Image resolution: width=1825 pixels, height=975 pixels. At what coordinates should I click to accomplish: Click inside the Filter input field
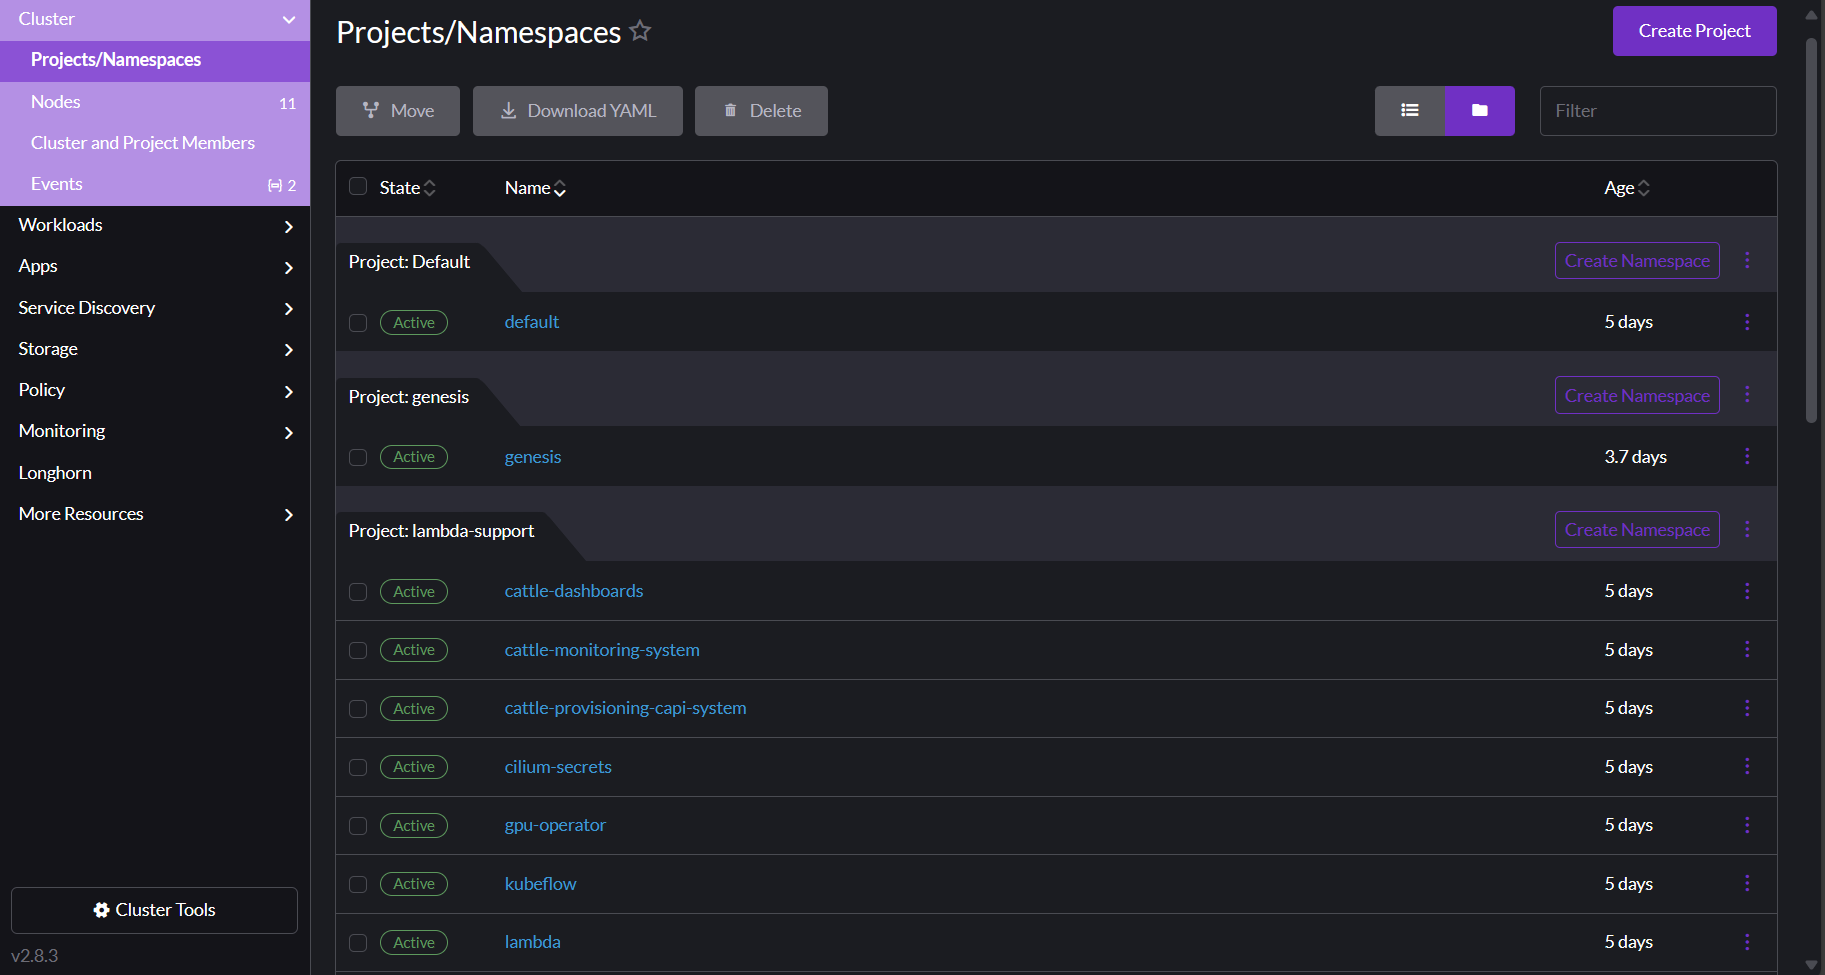[1657, 110]
